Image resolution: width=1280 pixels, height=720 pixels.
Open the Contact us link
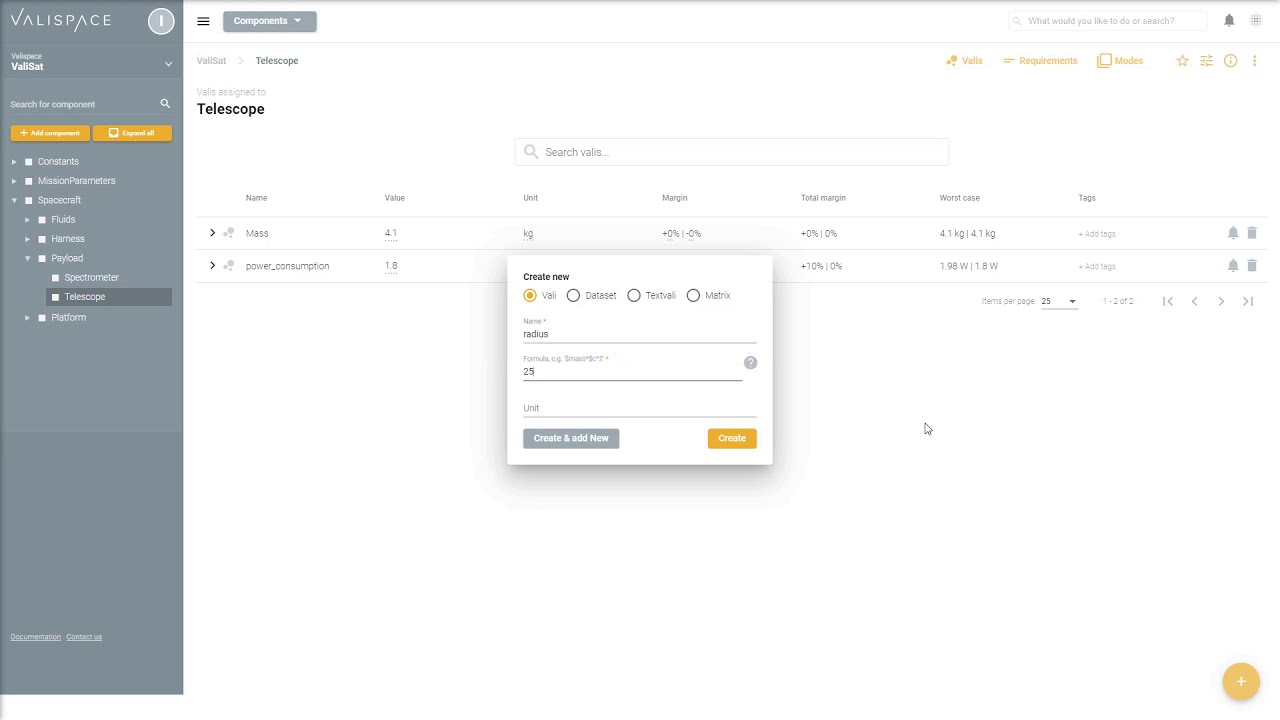84,637
